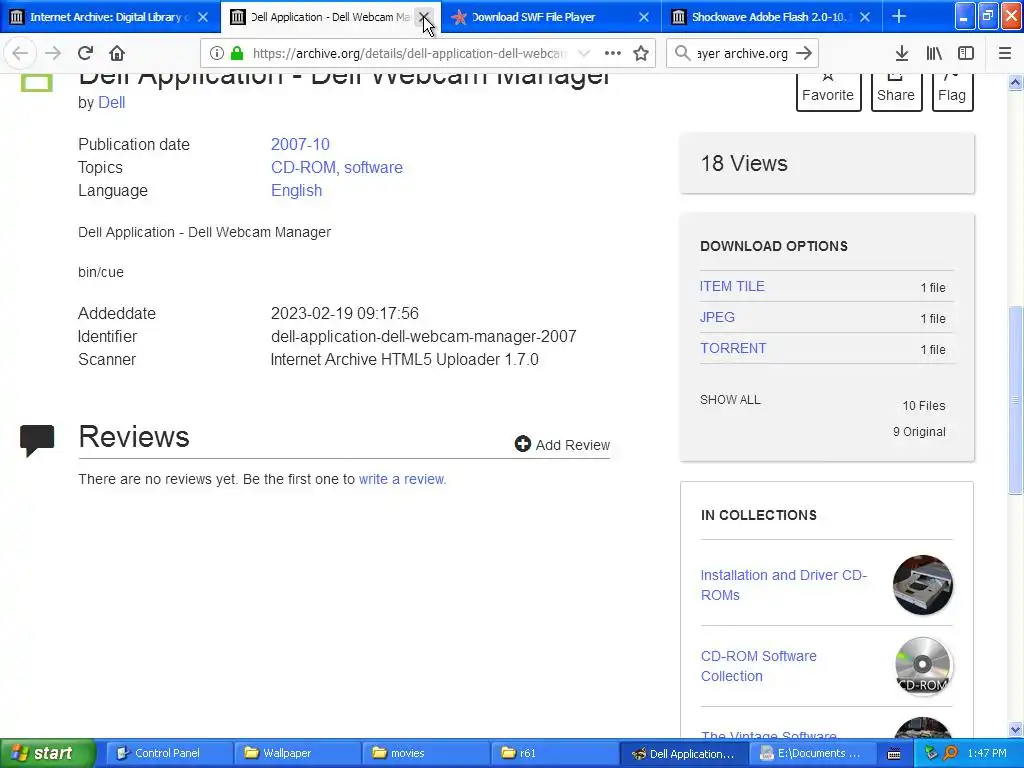
Task: Click the 9 Original count text
Action: pyautogui.click(x=919, y=432)
